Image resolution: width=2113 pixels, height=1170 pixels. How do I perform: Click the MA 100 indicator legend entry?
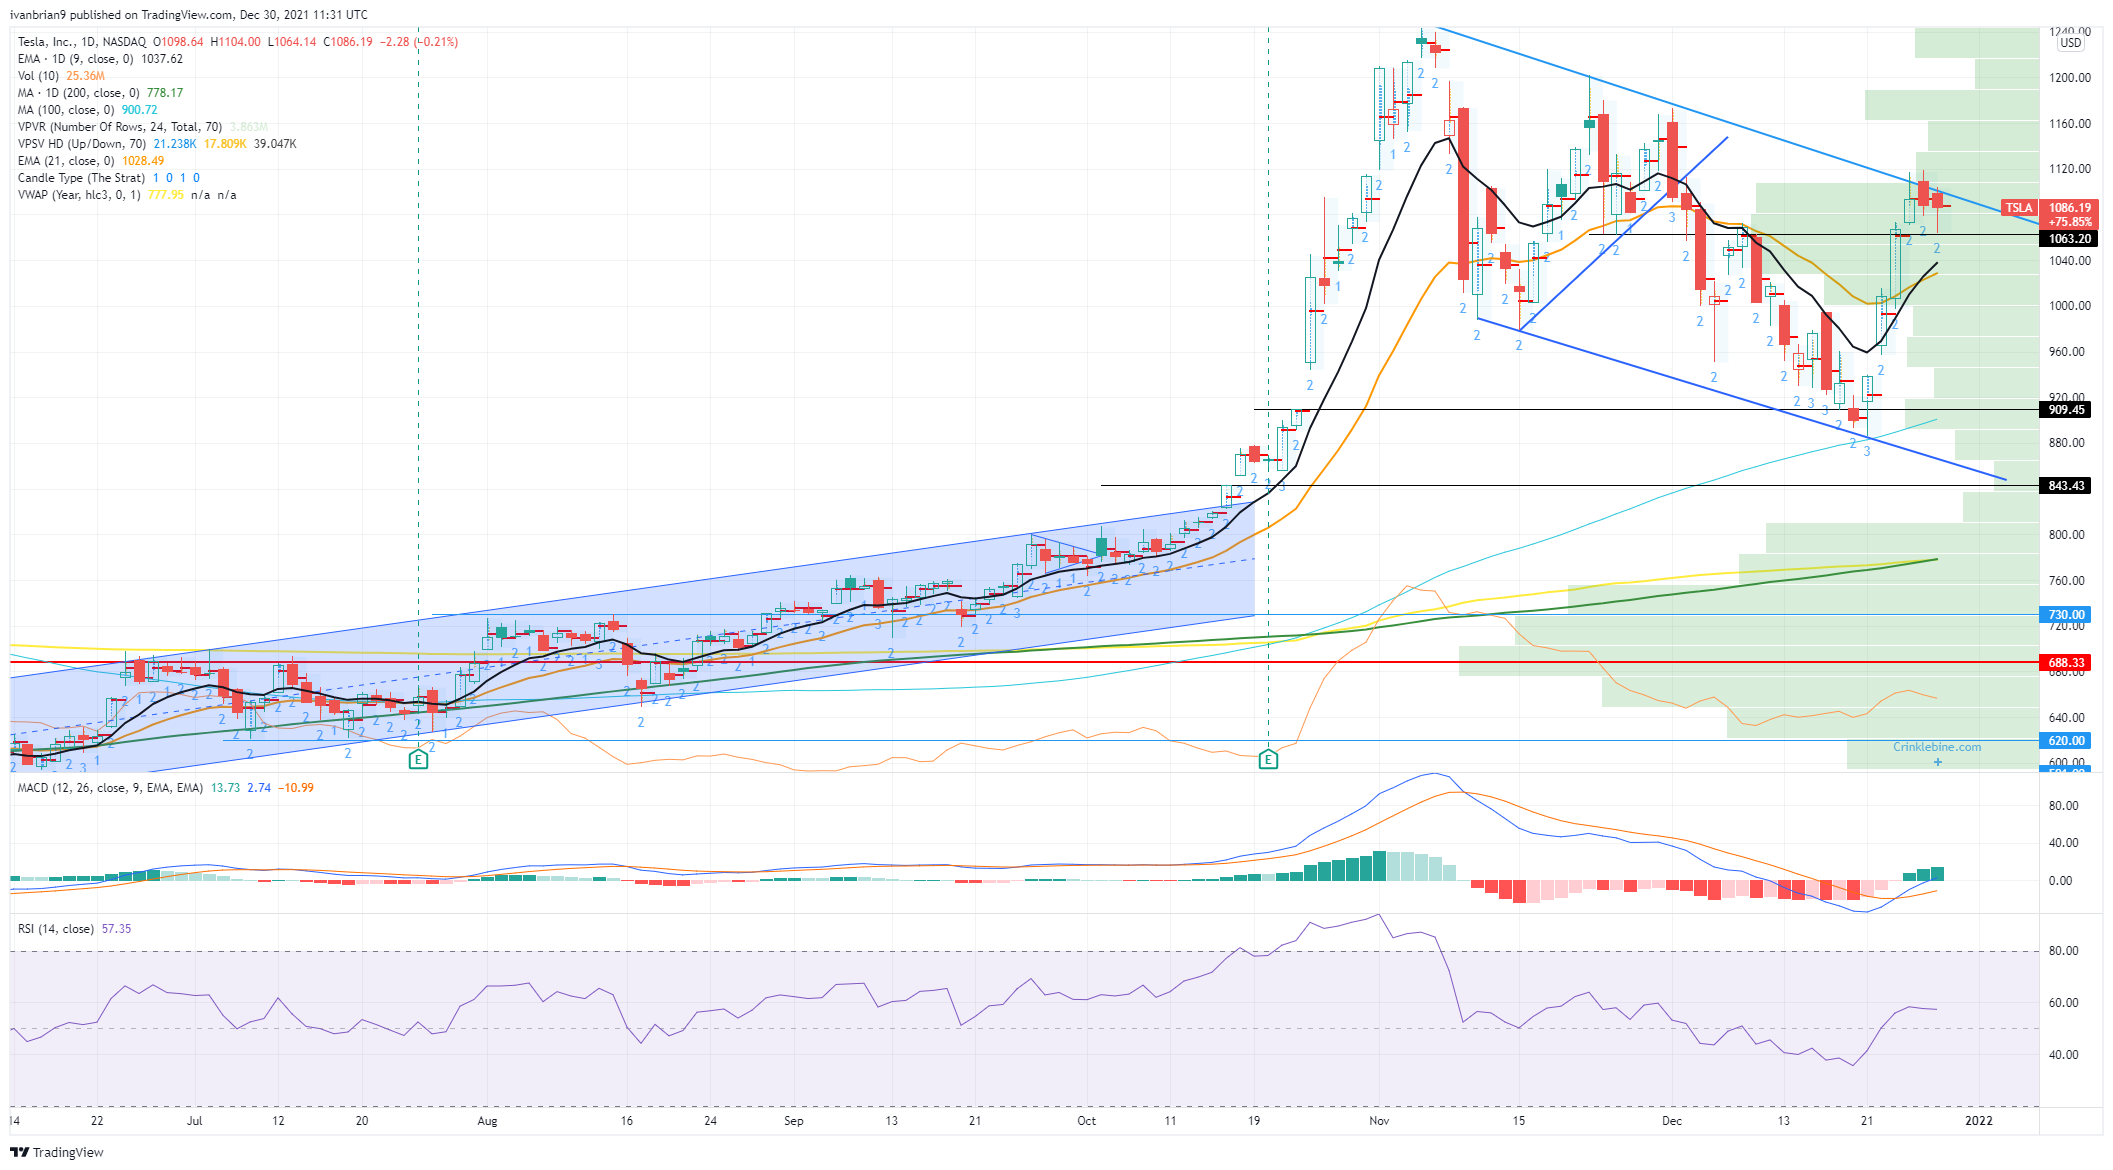(87, 110)
